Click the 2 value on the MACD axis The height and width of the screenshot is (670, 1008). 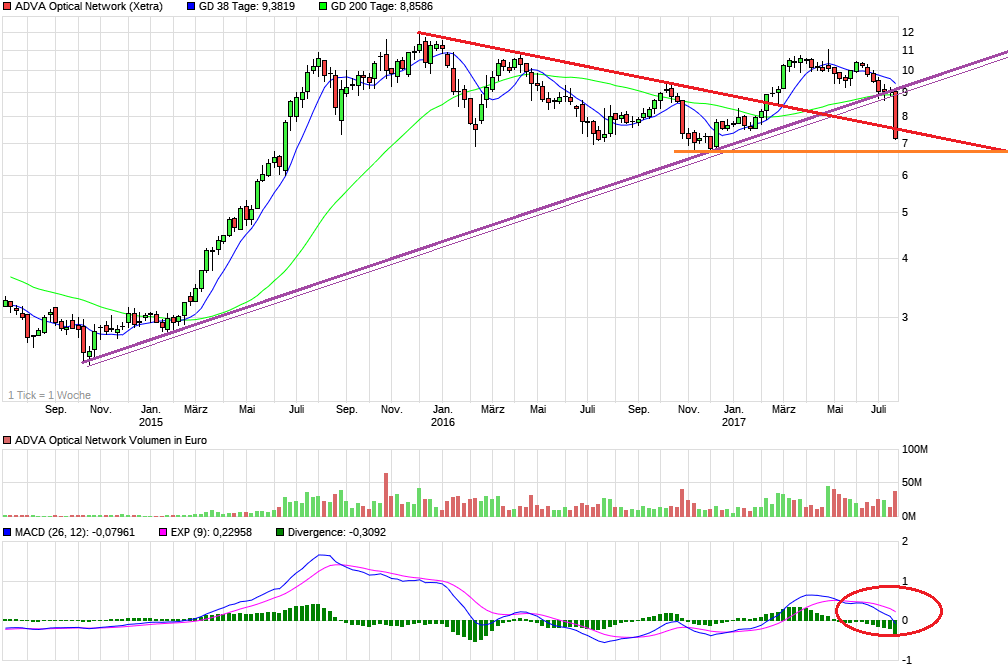click(x=905, y=541)
